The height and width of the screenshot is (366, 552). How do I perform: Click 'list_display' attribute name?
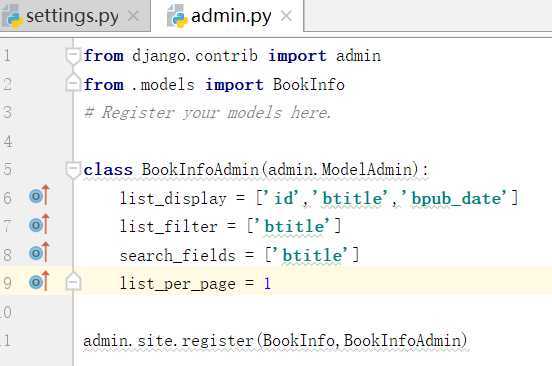tap(173, 199)
